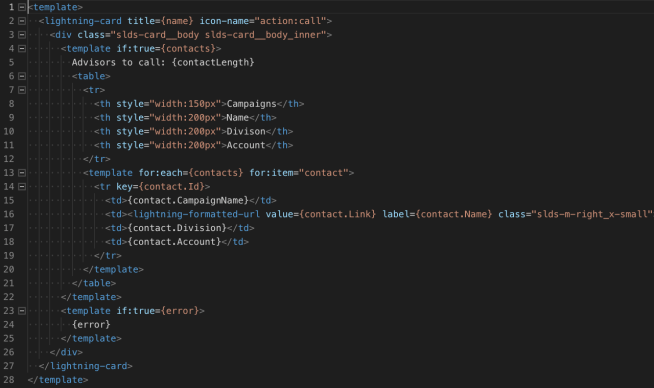Click the "action:call" attribute value
The width and height of the screenshot is (654, 388).
(x=290, y=21)
